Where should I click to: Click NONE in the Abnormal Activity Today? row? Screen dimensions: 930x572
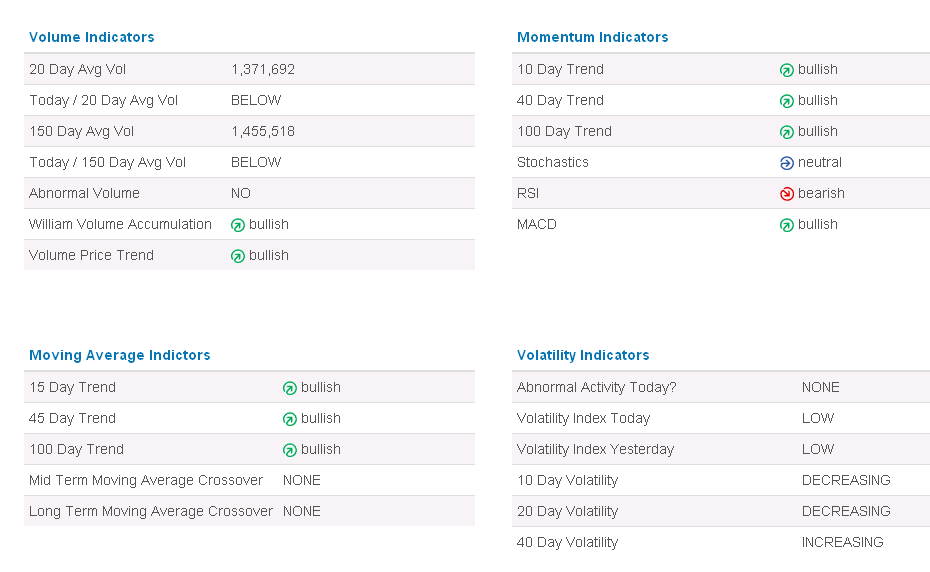820,387
